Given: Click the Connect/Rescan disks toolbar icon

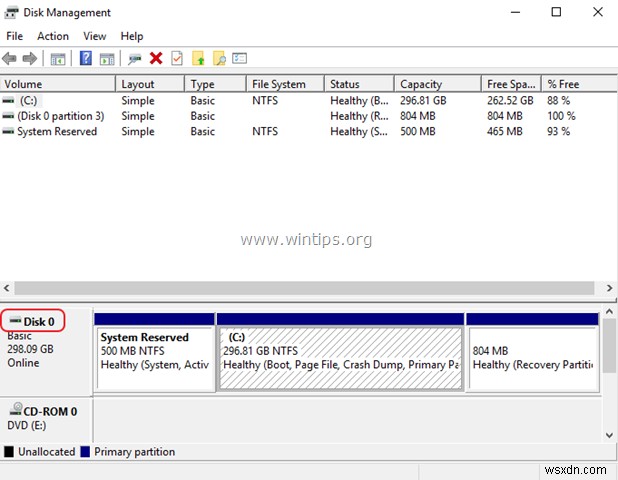Looking at the screenshot, I should click(134, 59).
